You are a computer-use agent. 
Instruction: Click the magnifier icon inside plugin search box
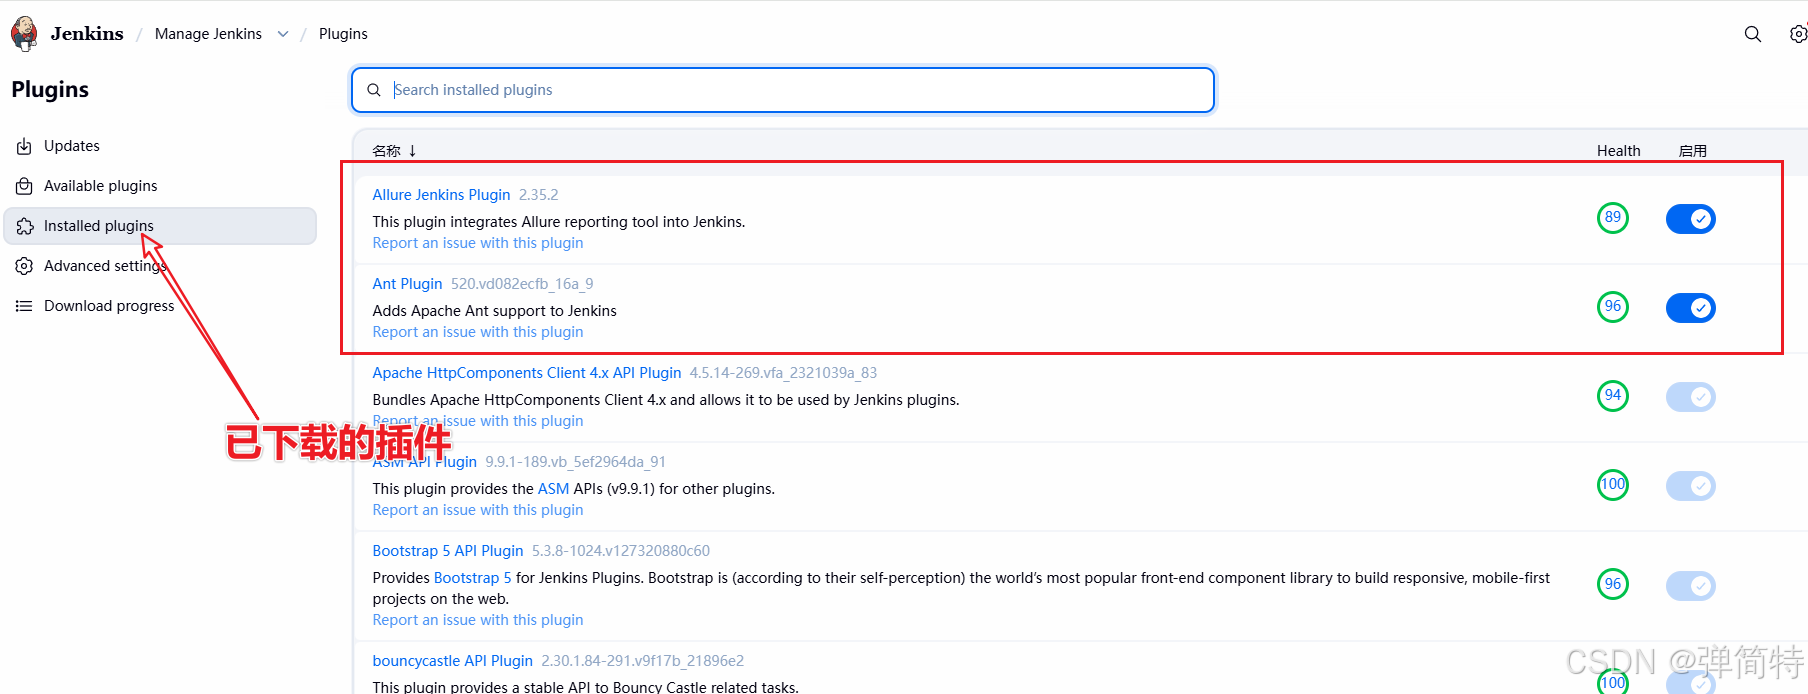[374, 90]
